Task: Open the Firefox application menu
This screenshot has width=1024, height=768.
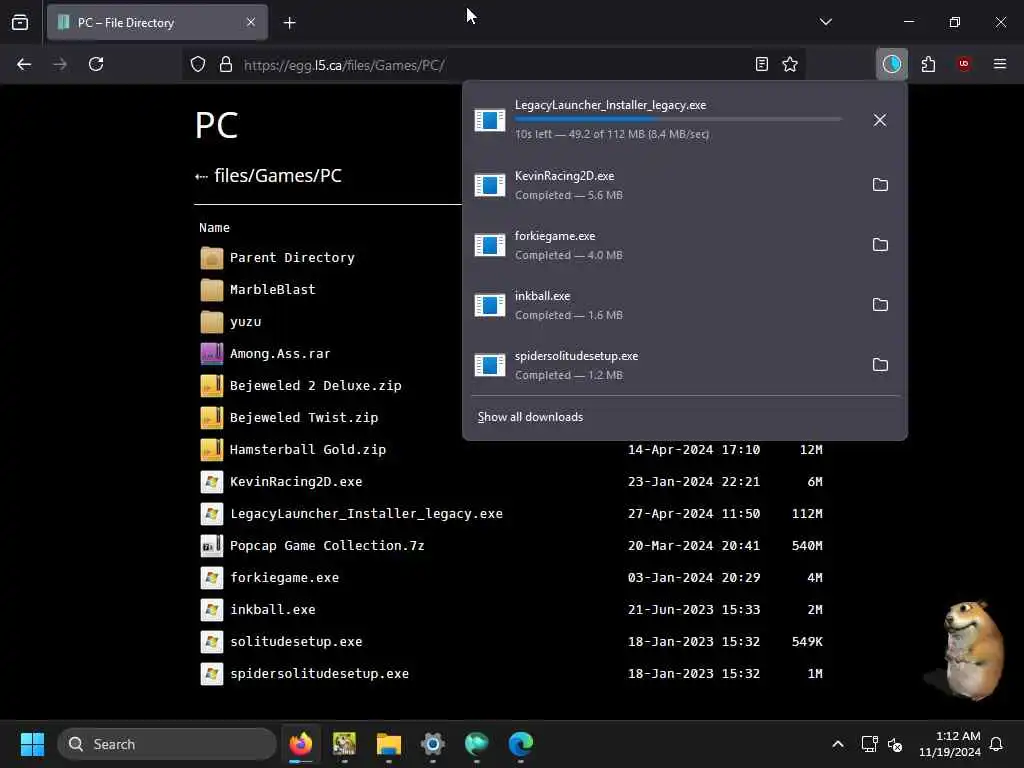Action: (x=999, y=64)
